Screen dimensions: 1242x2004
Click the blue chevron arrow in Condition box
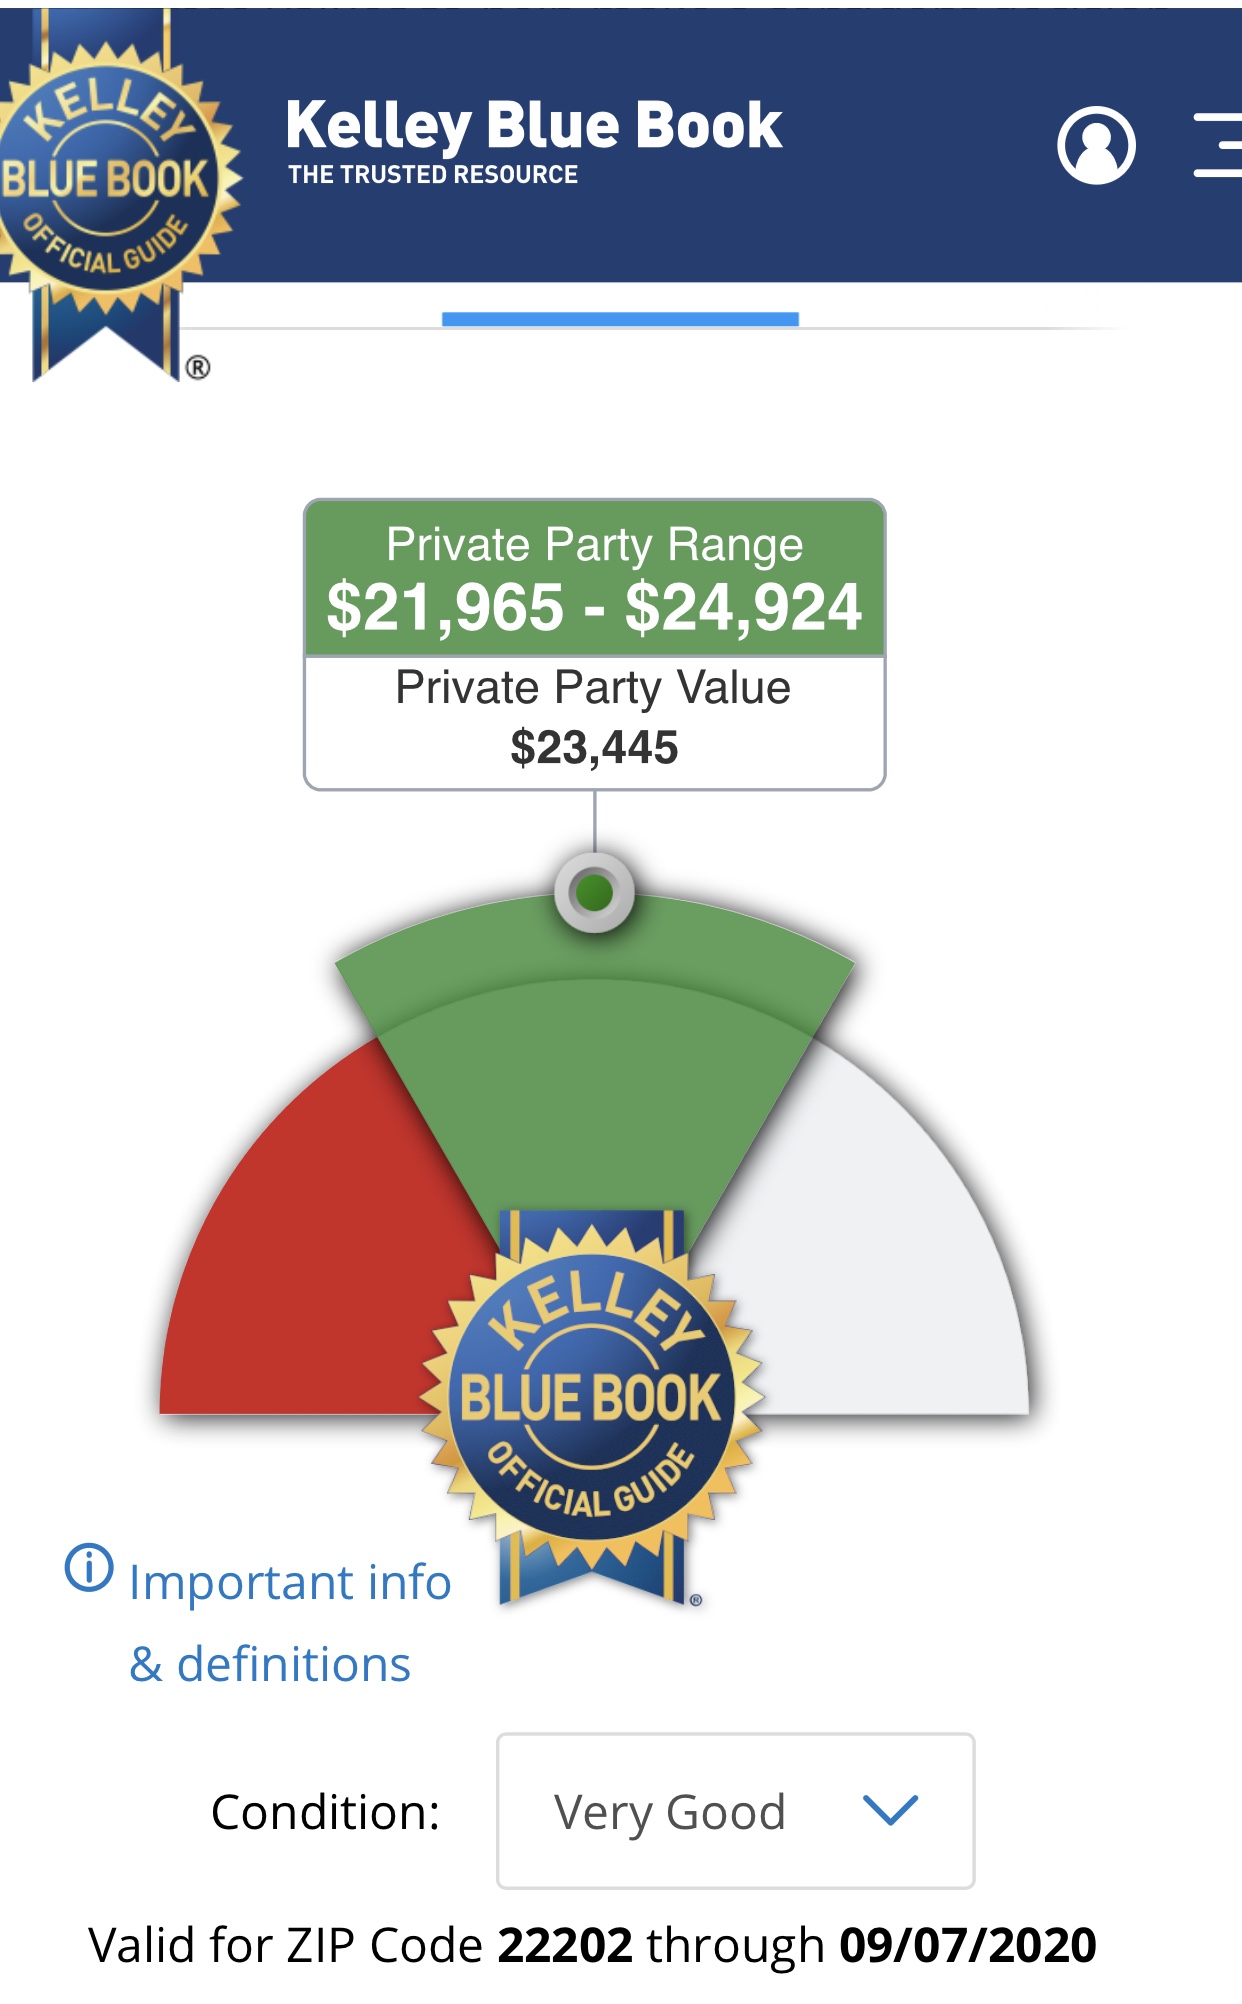click(x=889, y=1810)
